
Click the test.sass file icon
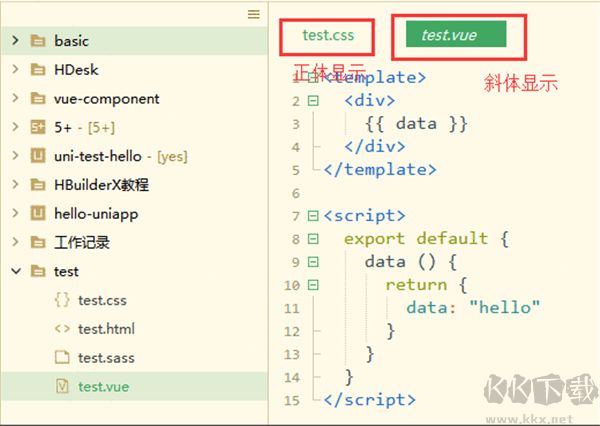point(61,358)
